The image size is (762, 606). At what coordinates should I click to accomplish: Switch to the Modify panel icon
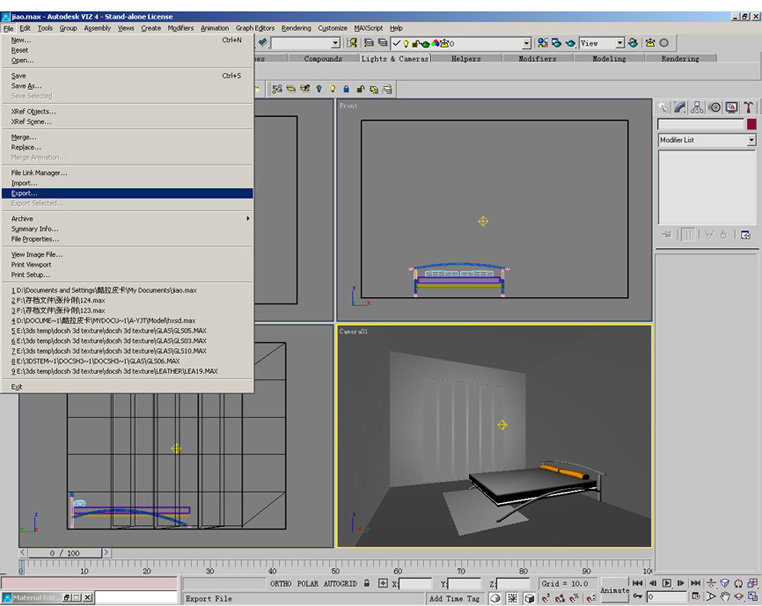click(x=680, y=107)
